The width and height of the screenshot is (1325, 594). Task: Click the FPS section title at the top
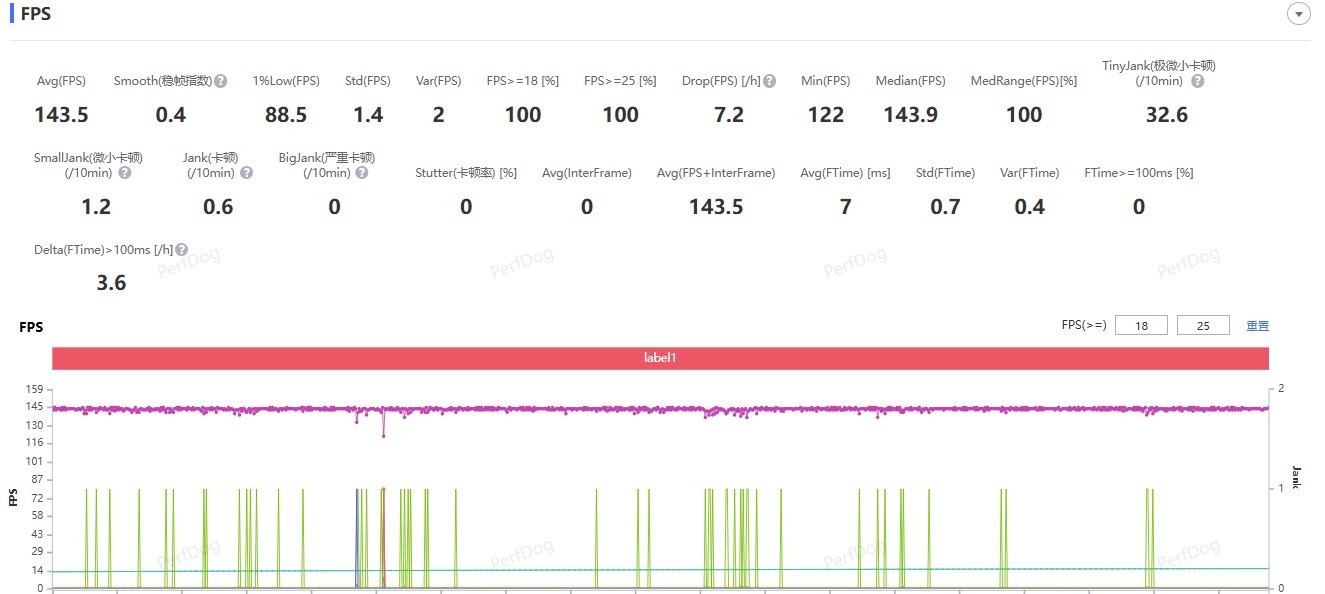35,14
